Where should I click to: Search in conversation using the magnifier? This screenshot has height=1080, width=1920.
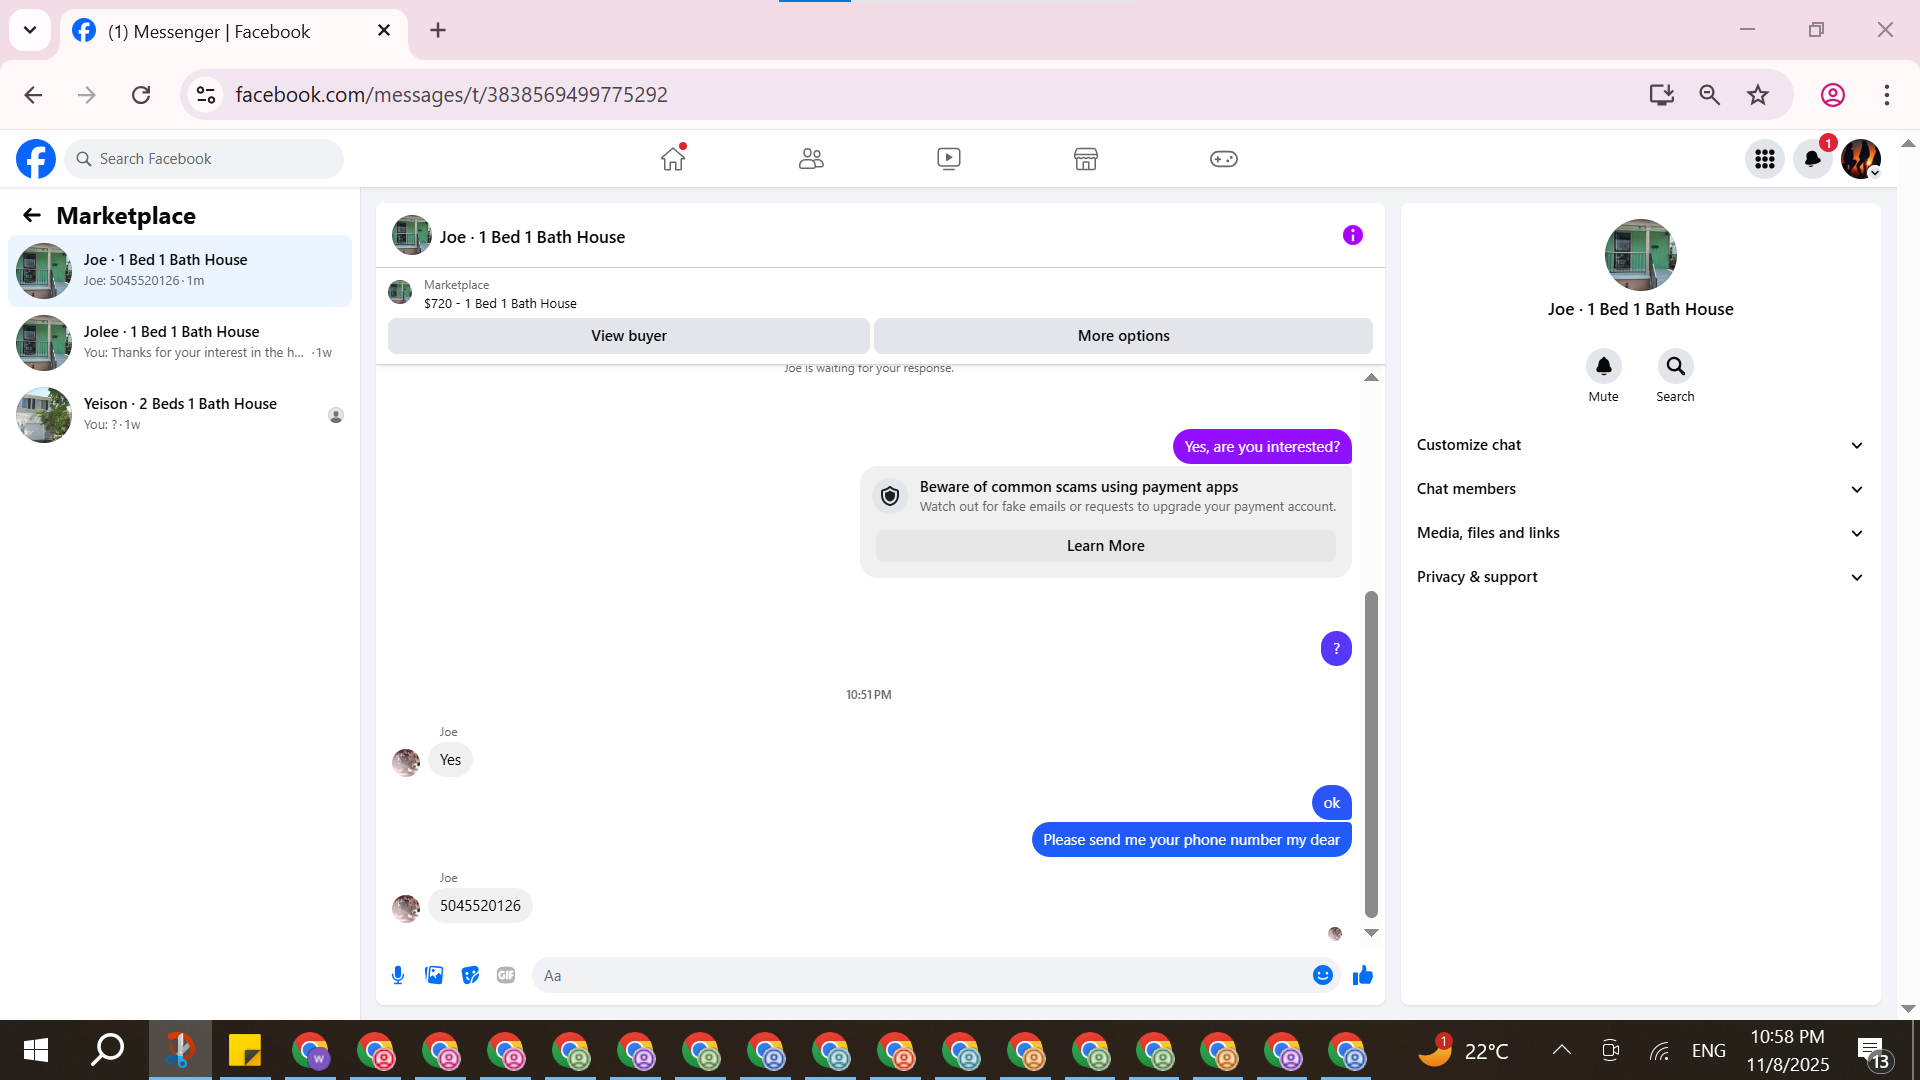click(x=1675, y=367)
